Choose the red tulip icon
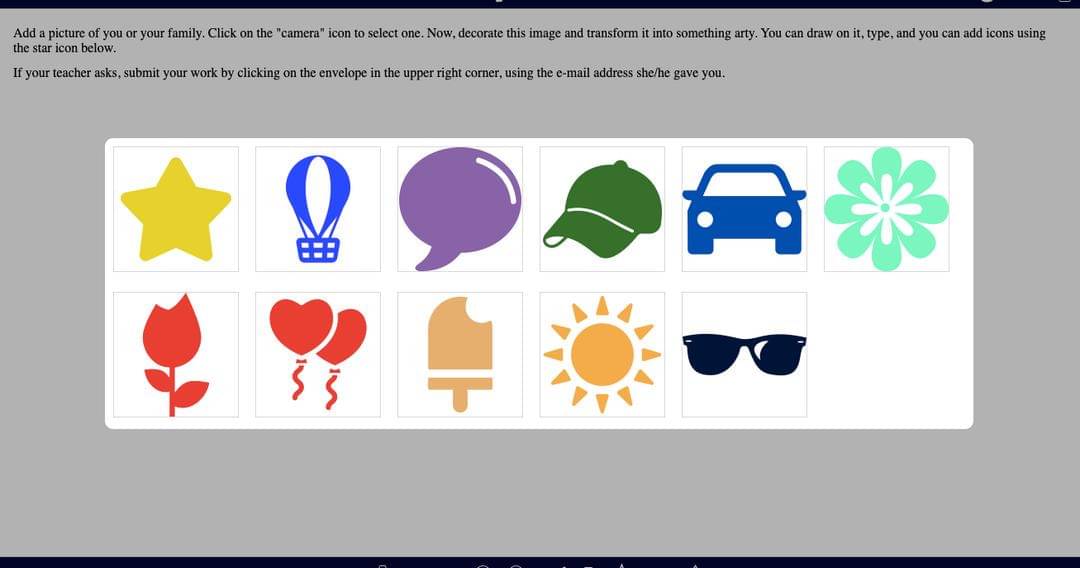This screenshot has width=1080, height=568. tap(176, 355)
